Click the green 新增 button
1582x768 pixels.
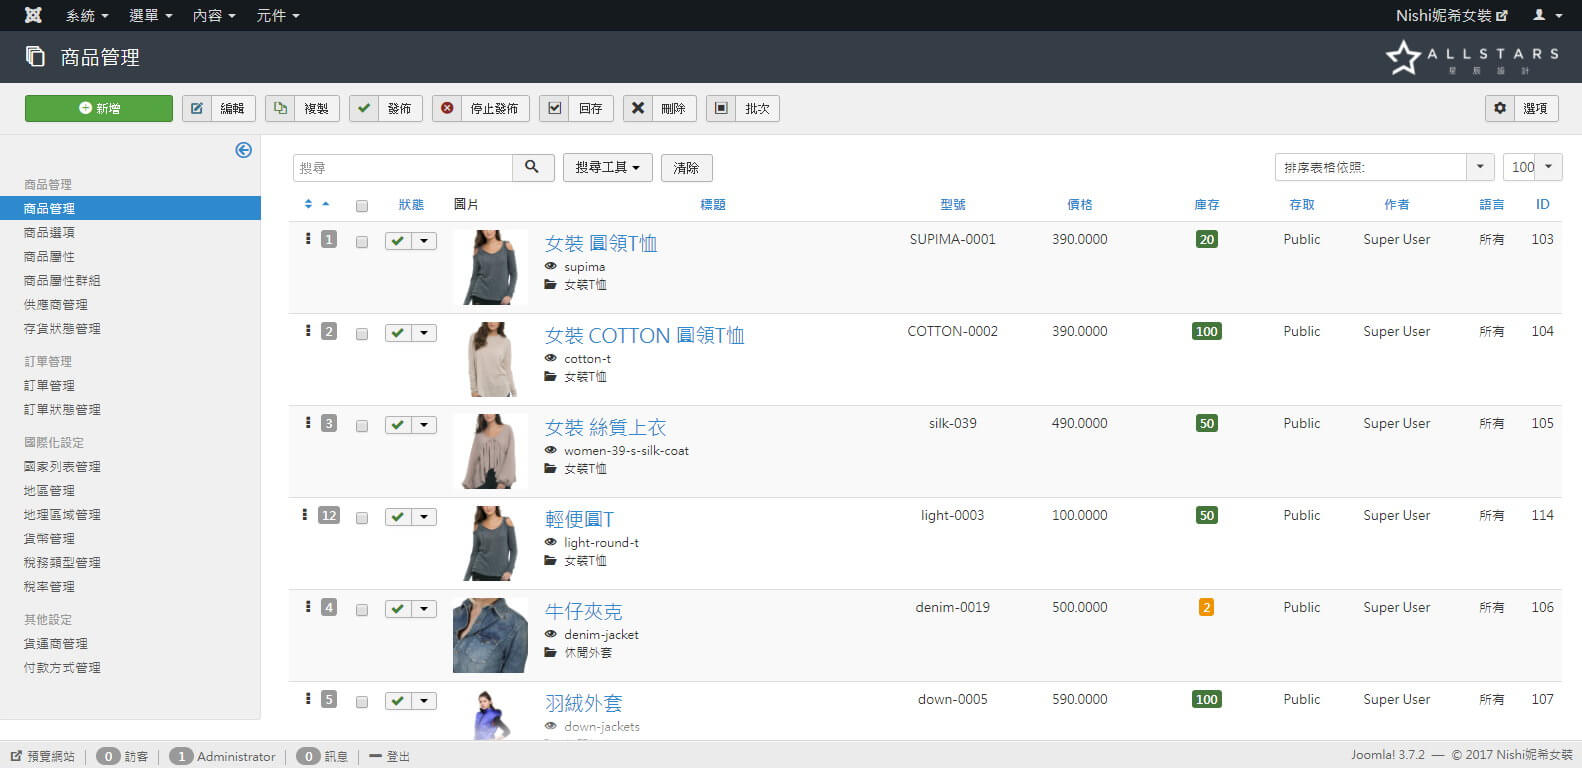(99, 108)
